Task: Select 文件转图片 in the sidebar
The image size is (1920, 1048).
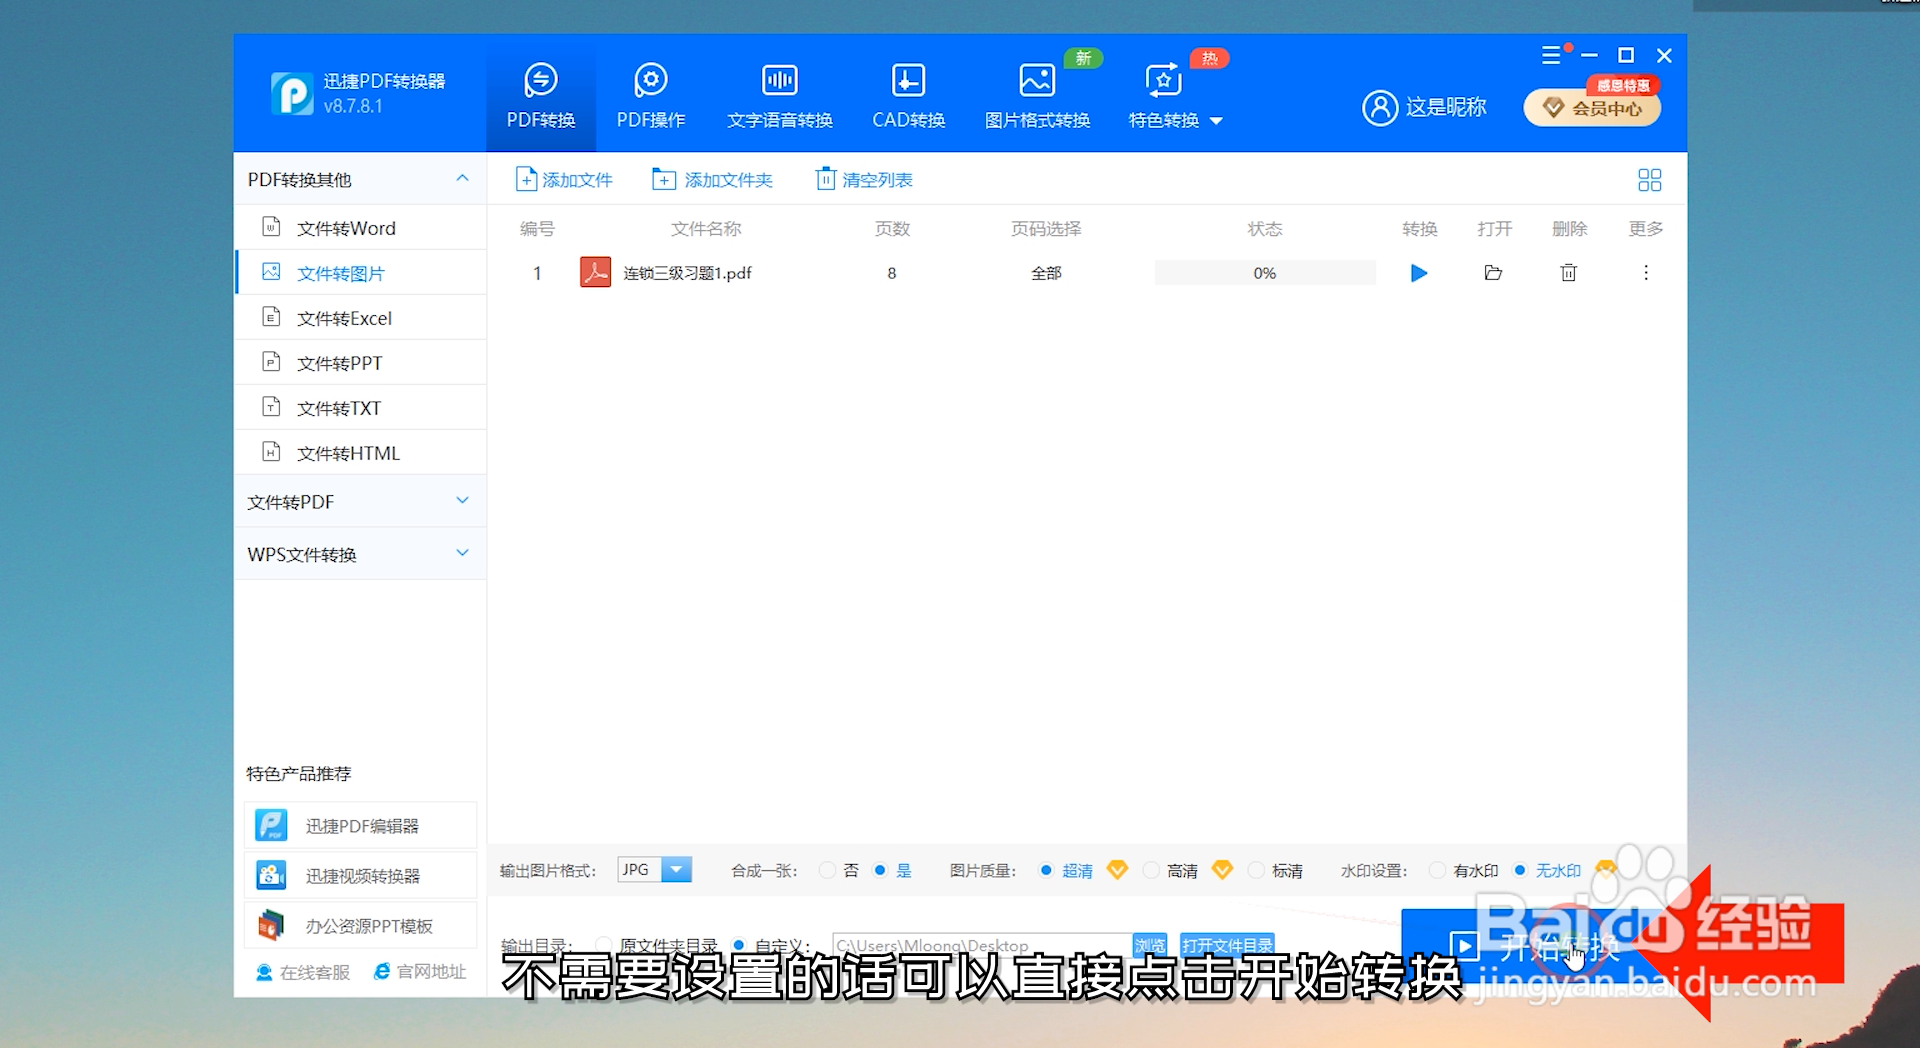Action: [360, 273]
